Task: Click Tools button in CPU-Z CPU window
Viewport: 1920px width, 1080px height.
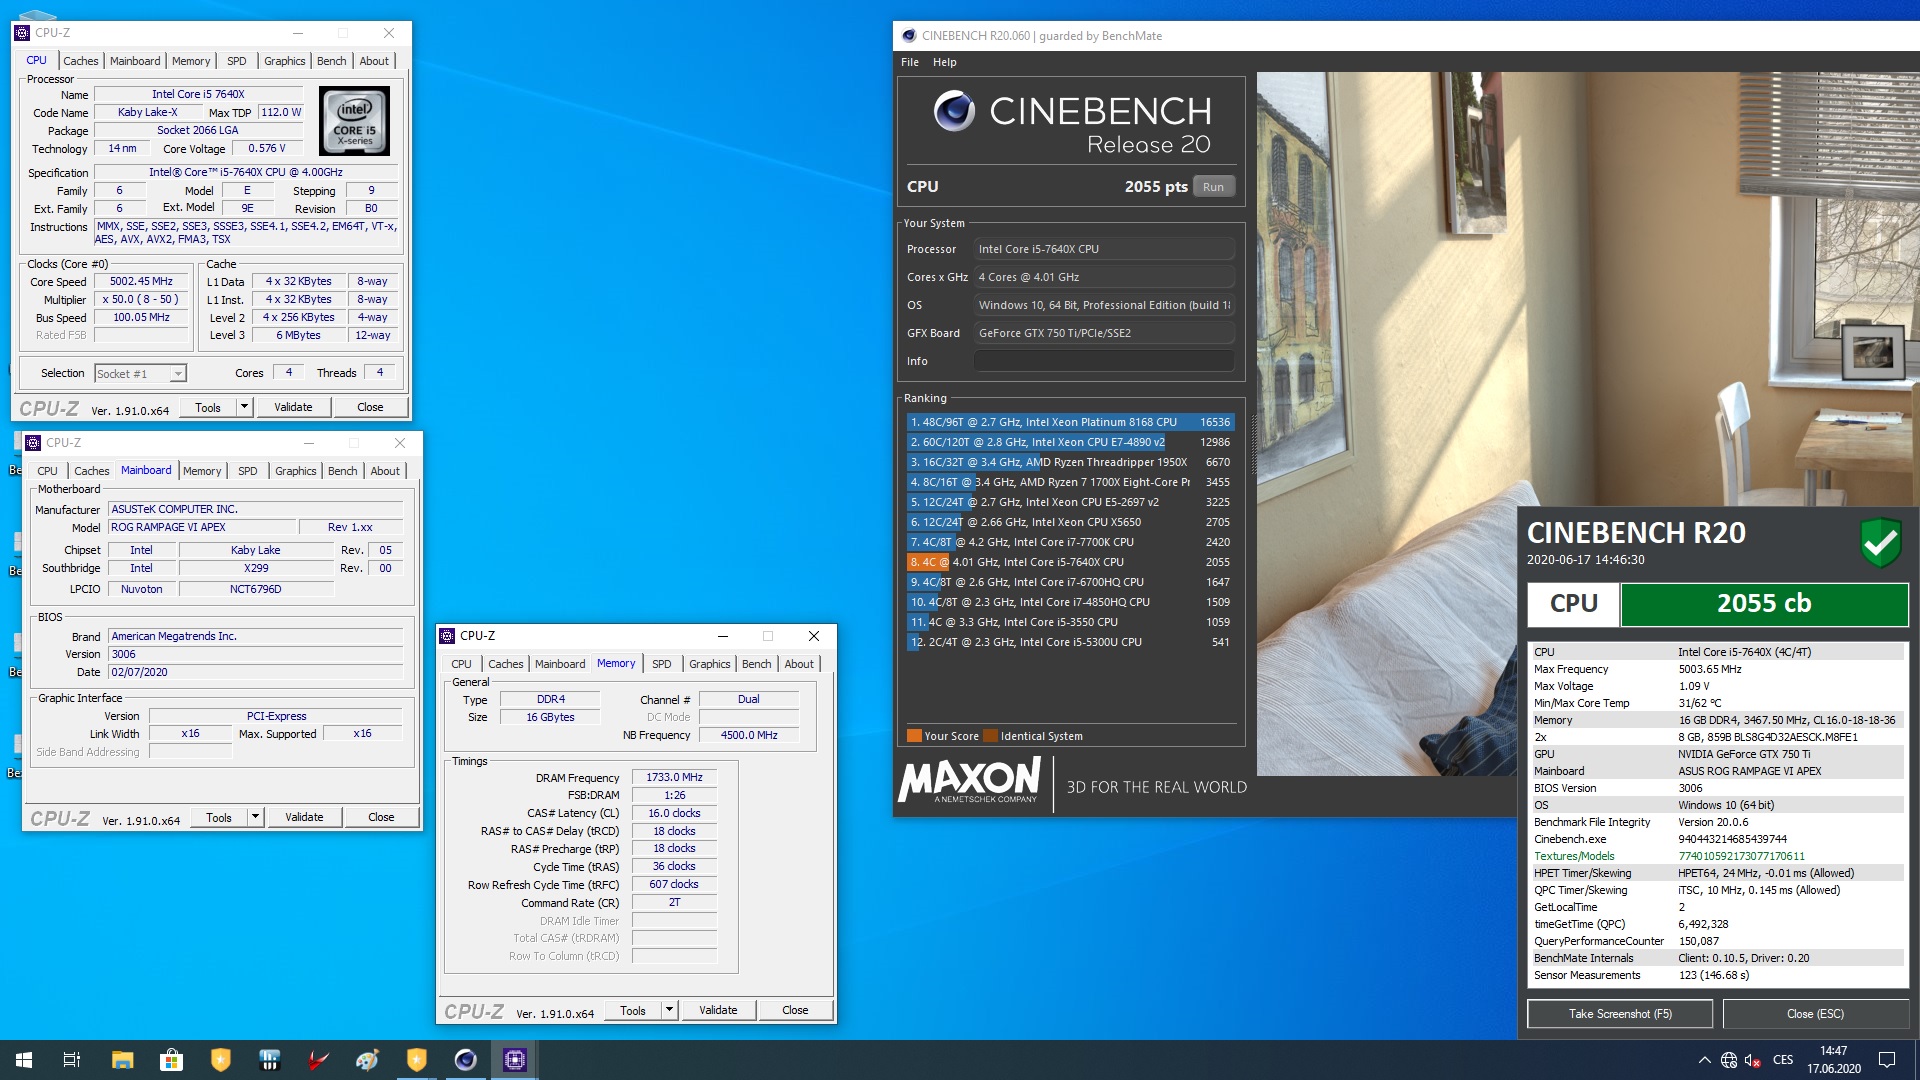Action: coord(208,407)
